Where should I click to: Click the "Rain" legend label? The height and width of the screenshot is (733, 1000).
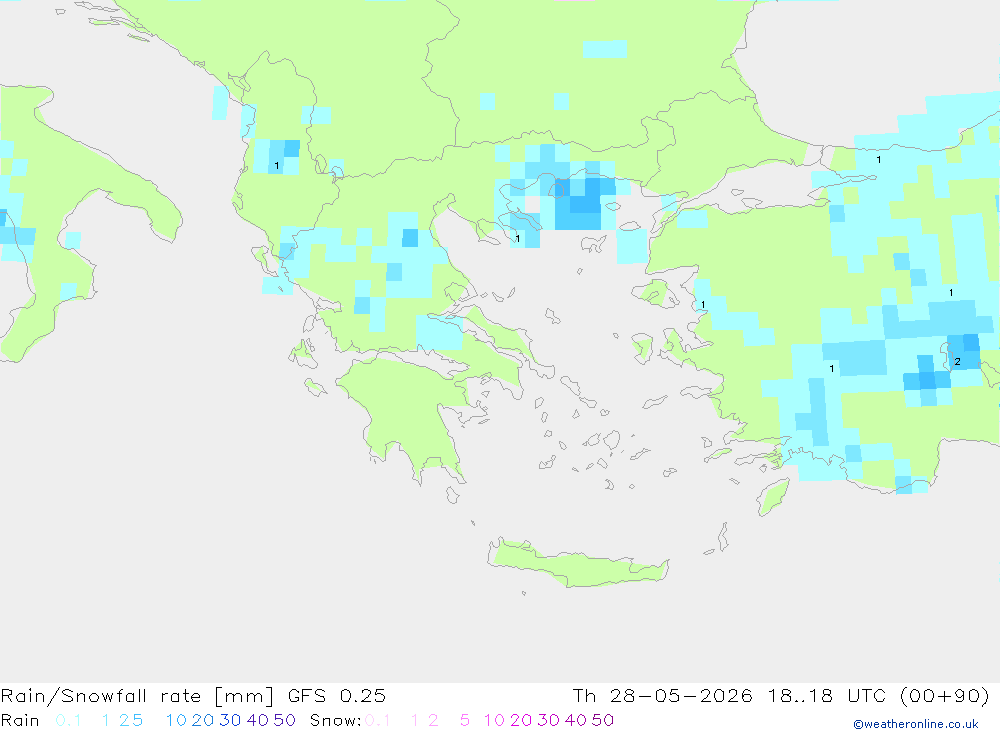tap(20, 720)
